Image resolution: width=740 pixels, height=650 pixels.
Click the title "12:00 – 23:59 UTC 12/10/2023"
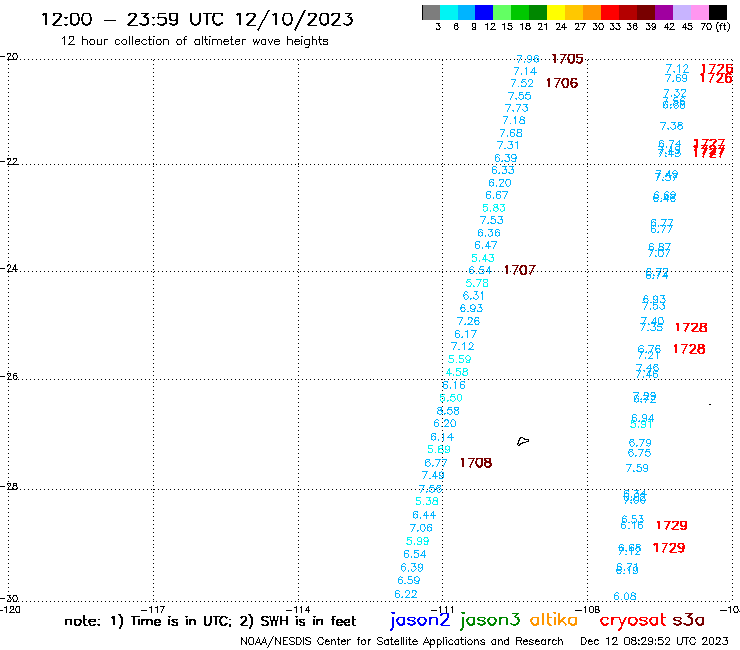tap(197, 19)
